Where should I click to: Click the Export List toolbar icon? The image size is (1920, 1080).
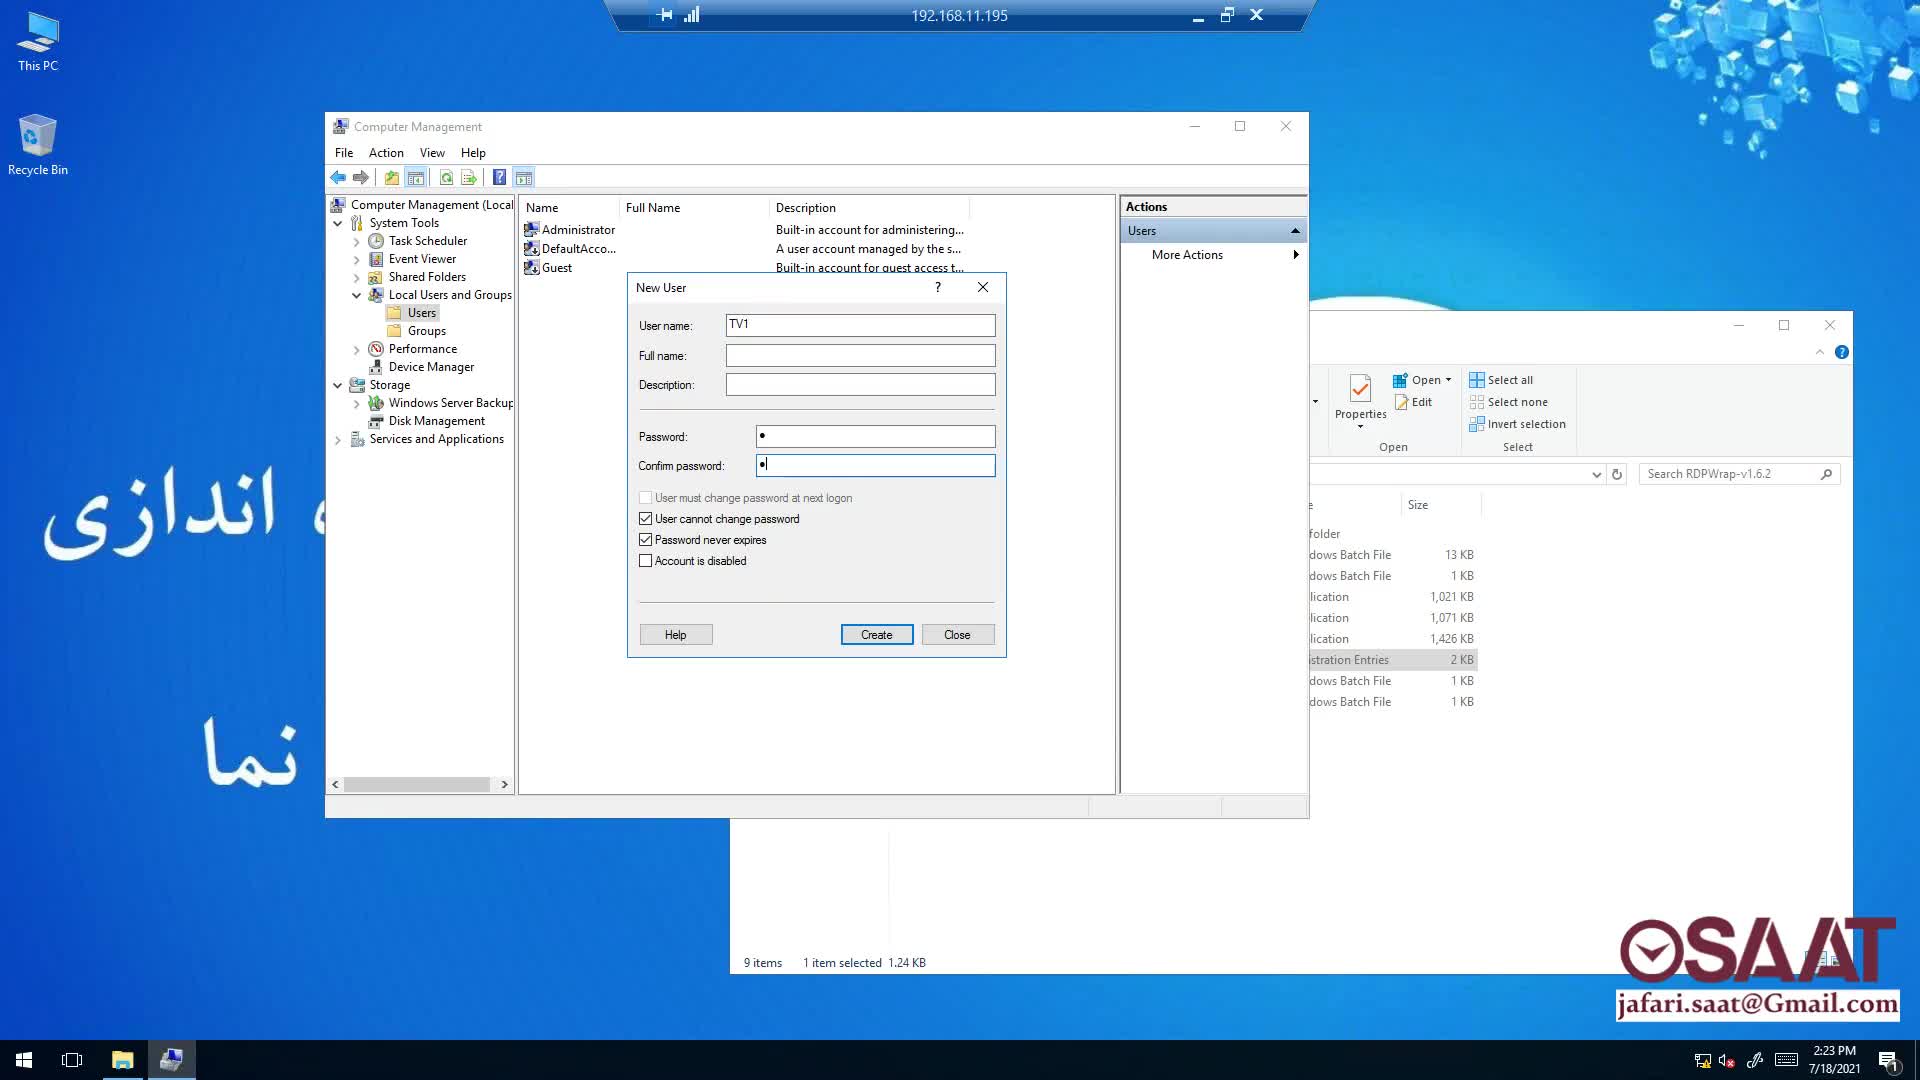coord(468,178)
